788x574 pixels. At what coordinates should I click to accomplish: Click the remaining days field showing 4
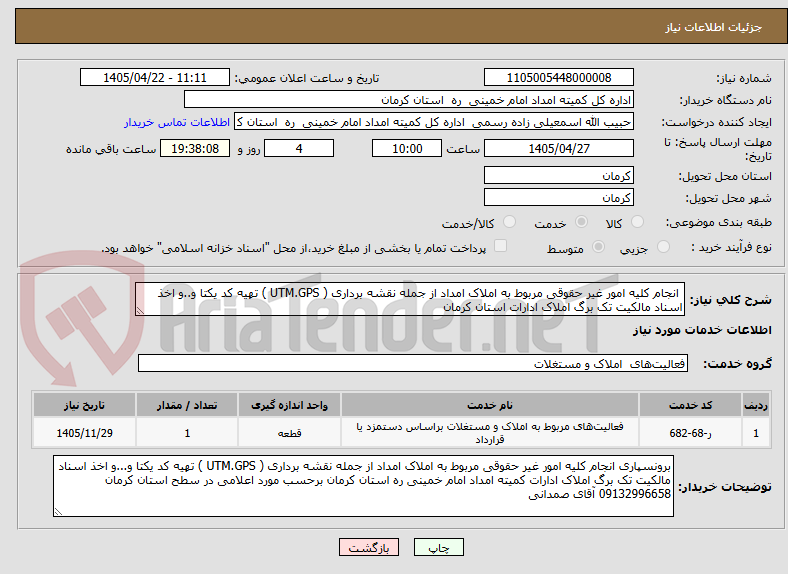(x=299, y=148)
